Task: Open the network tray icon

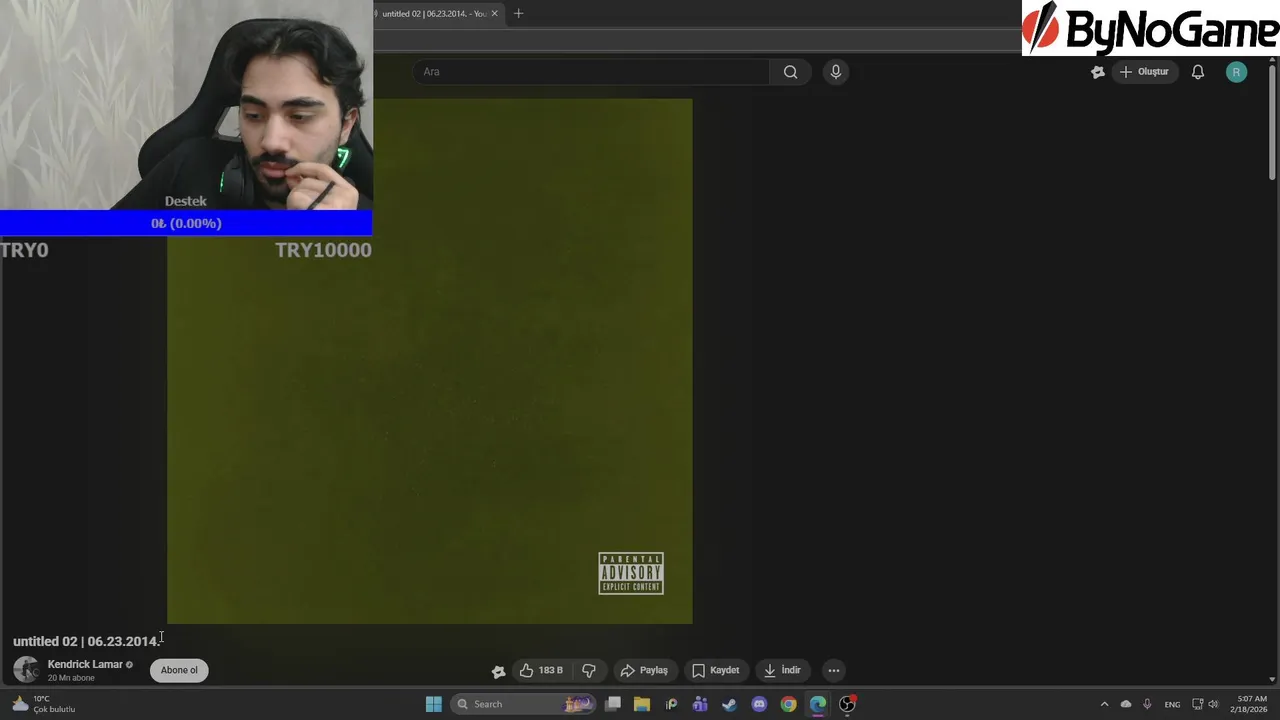Action: tap(1198, 704)
